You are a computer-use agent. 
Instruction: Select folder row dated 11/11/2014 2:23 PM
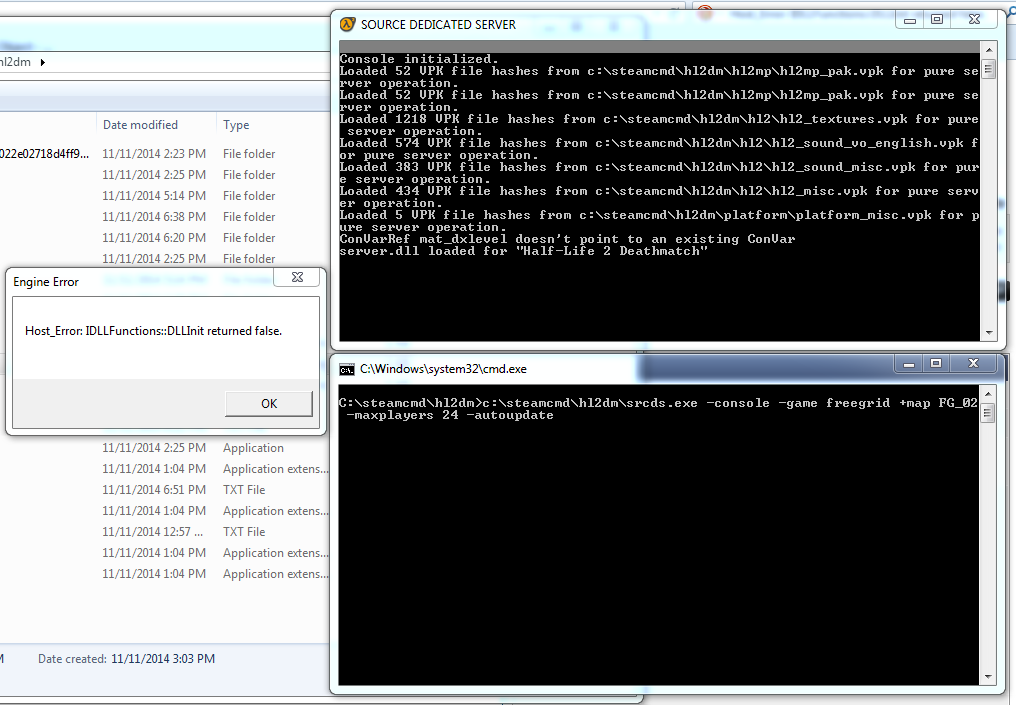coord(165,154)
